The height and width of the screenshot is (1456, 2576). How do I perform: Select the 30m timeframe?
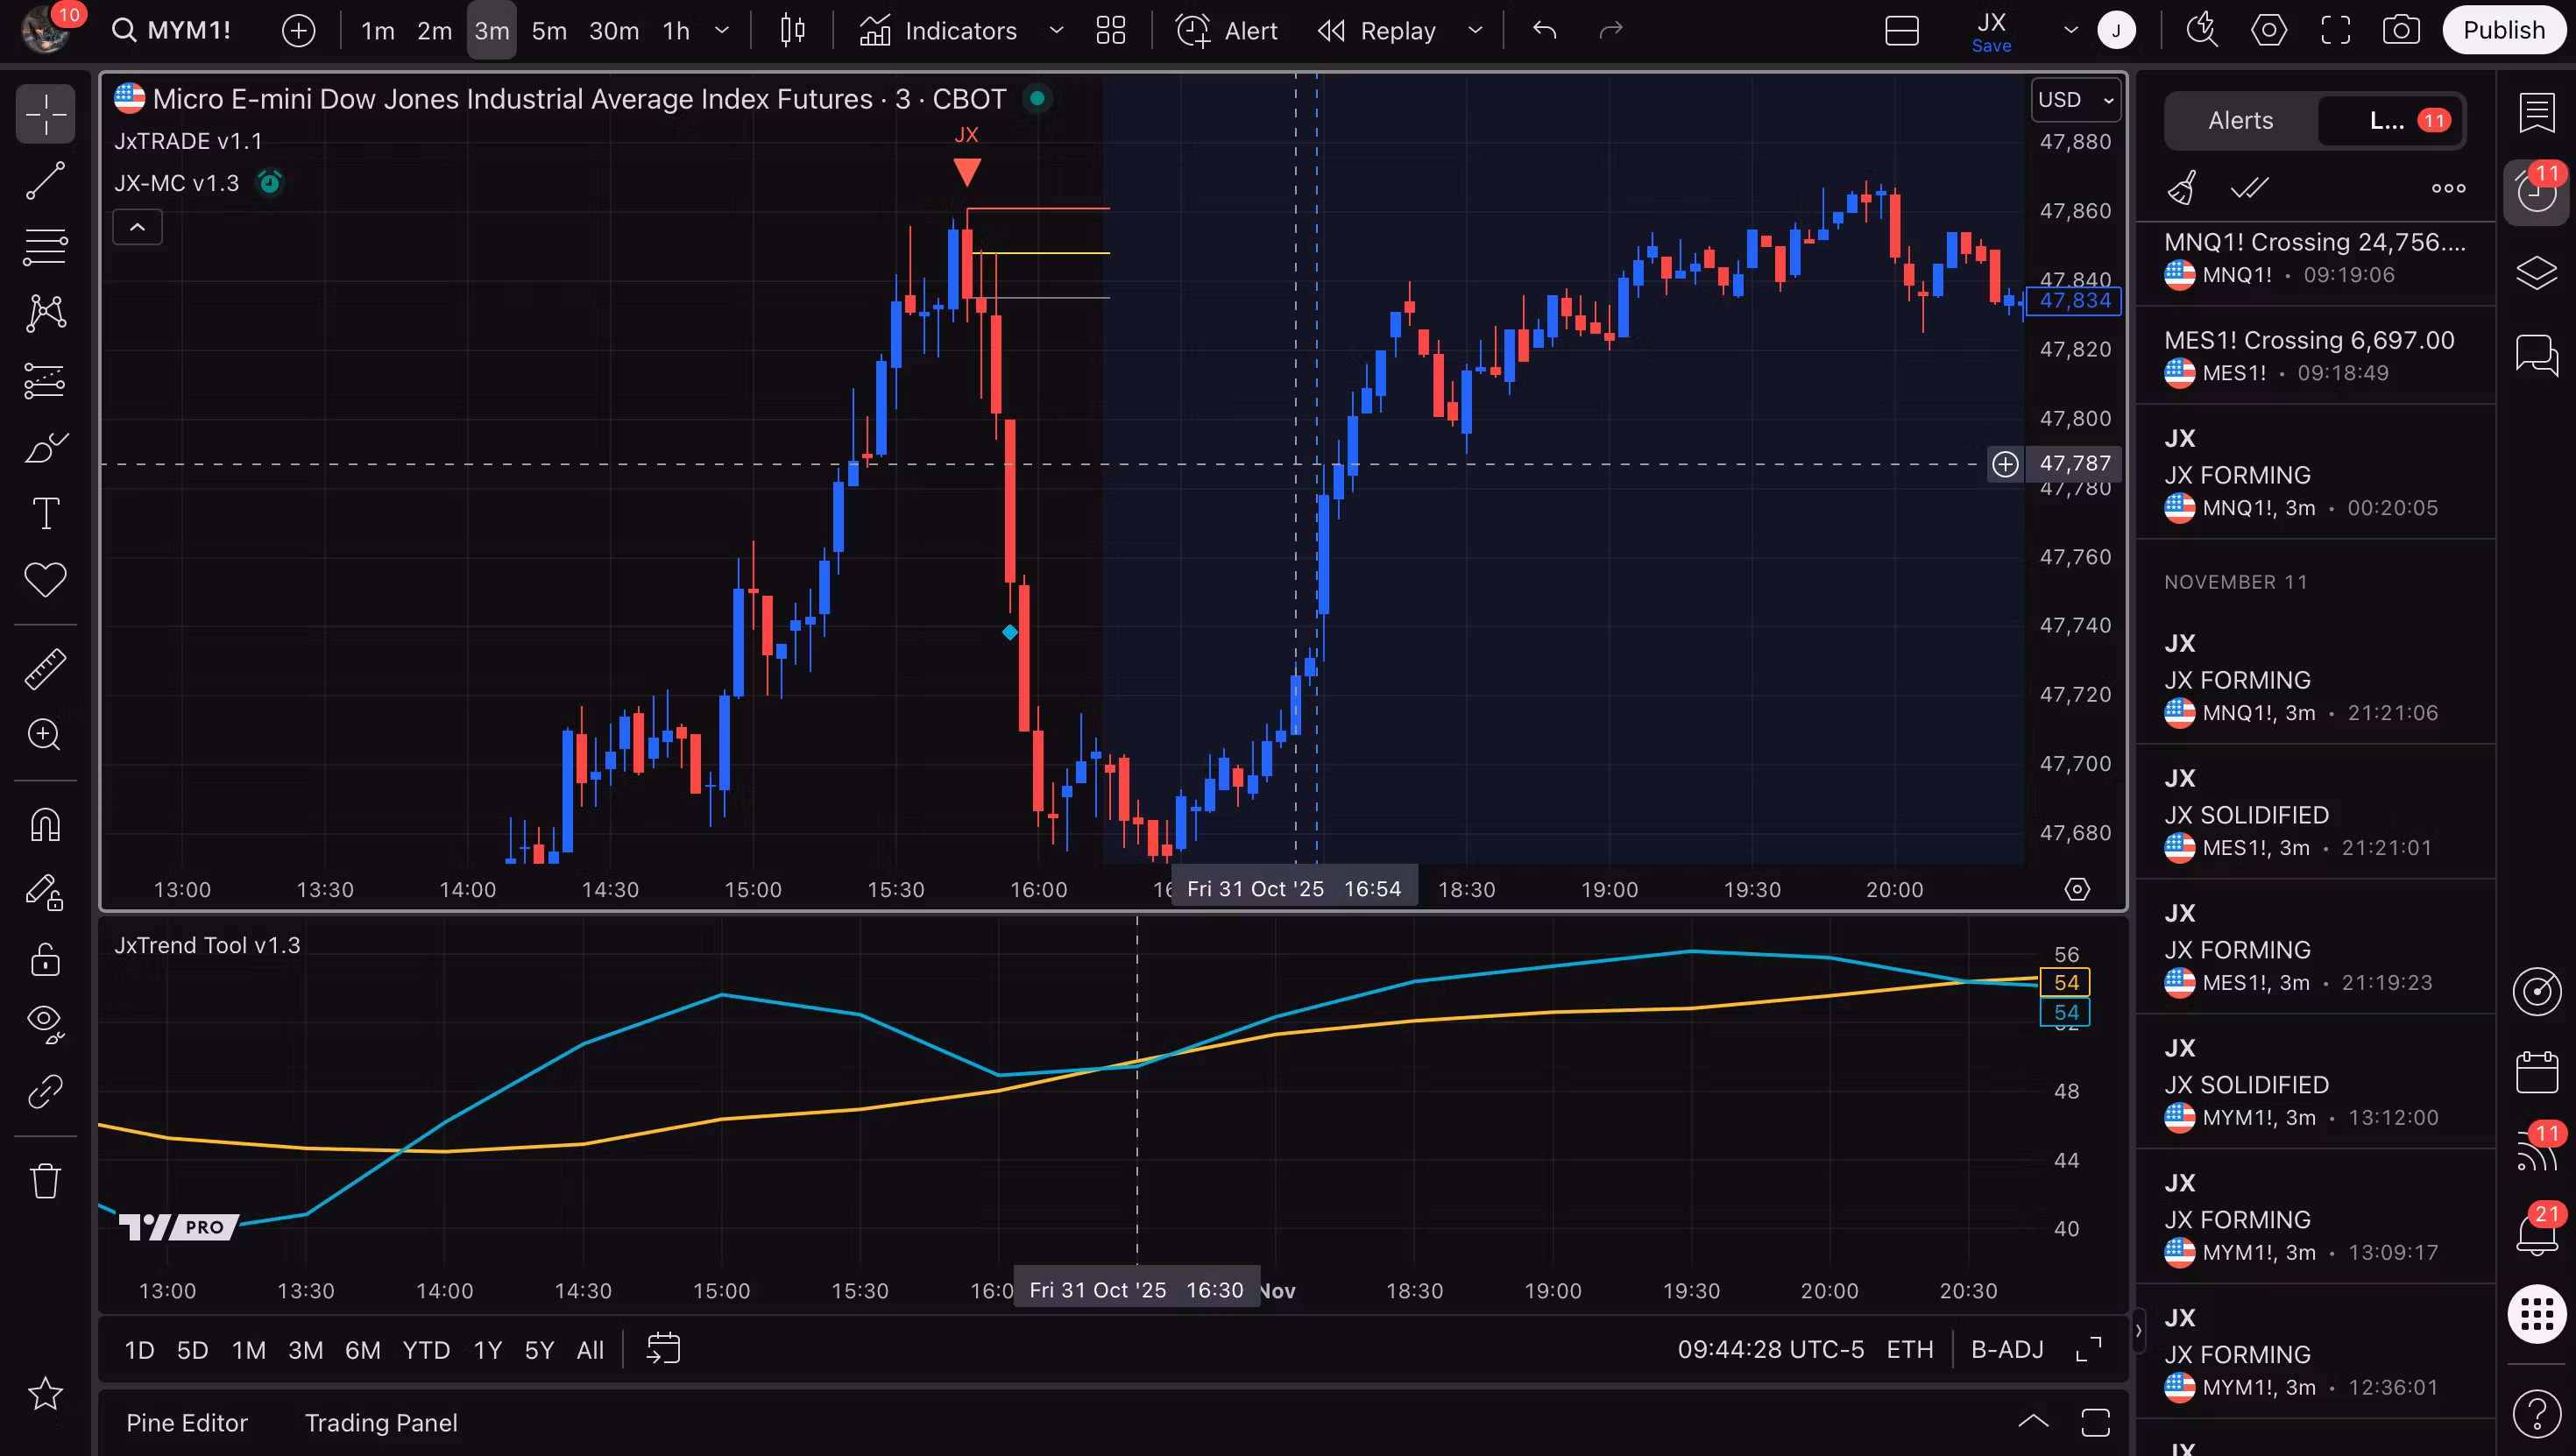pyautogui.click(x=614, y=31)
